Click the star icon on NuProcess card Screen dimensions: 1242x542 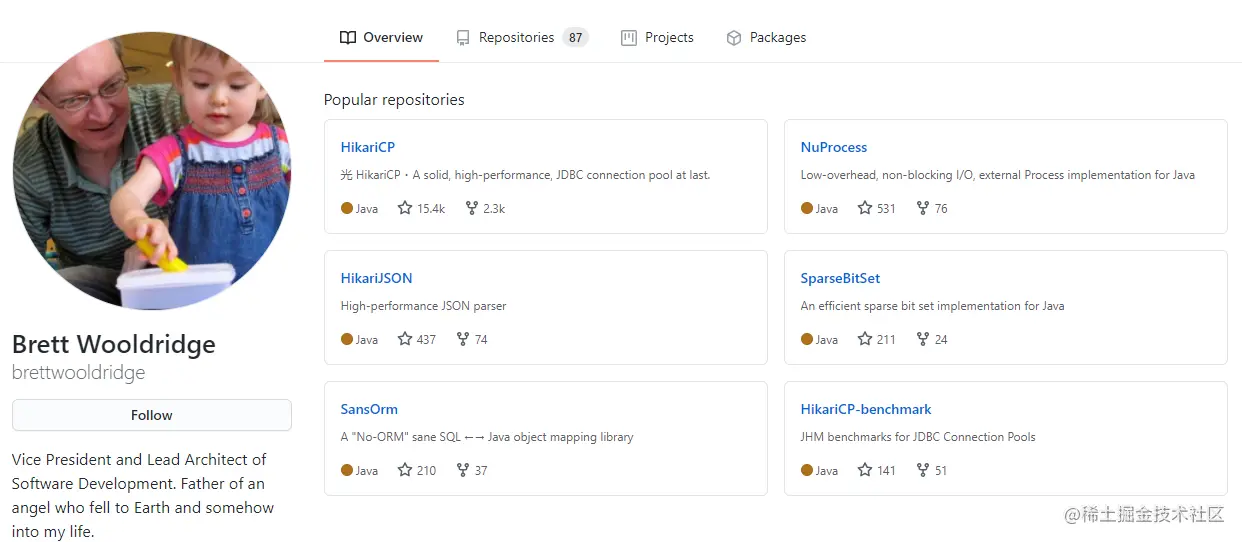coord(865,208)
